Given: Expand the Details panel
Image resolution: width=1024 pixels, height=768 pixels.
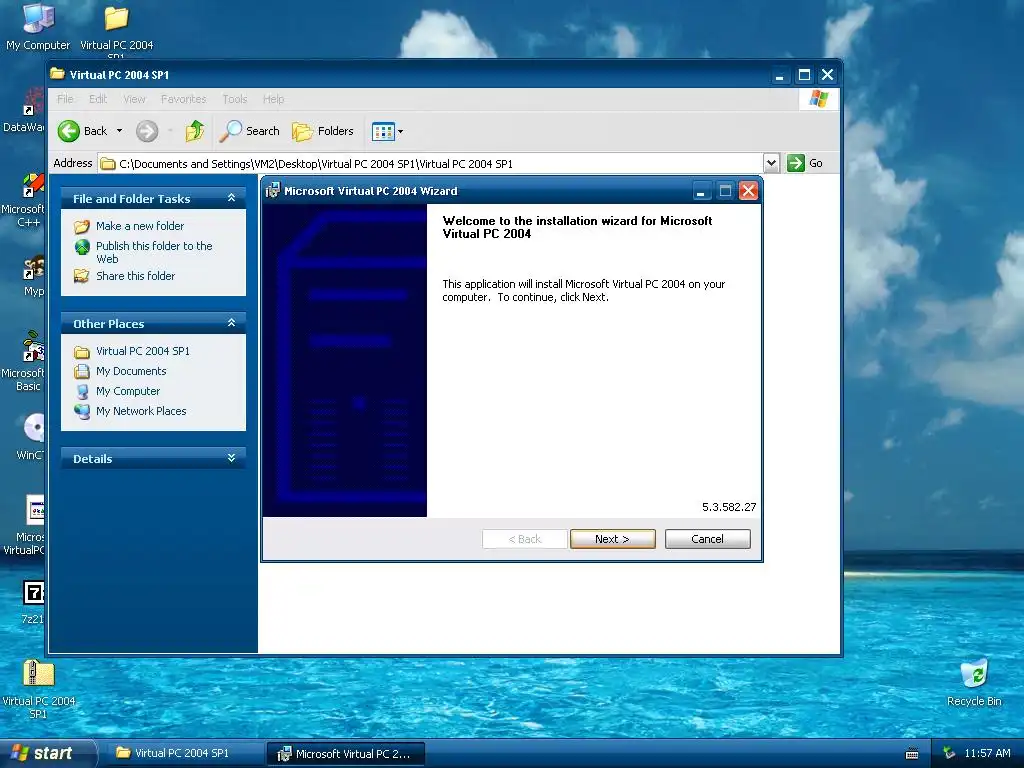Looking at the screenshot, I should [x=231, y=458].
